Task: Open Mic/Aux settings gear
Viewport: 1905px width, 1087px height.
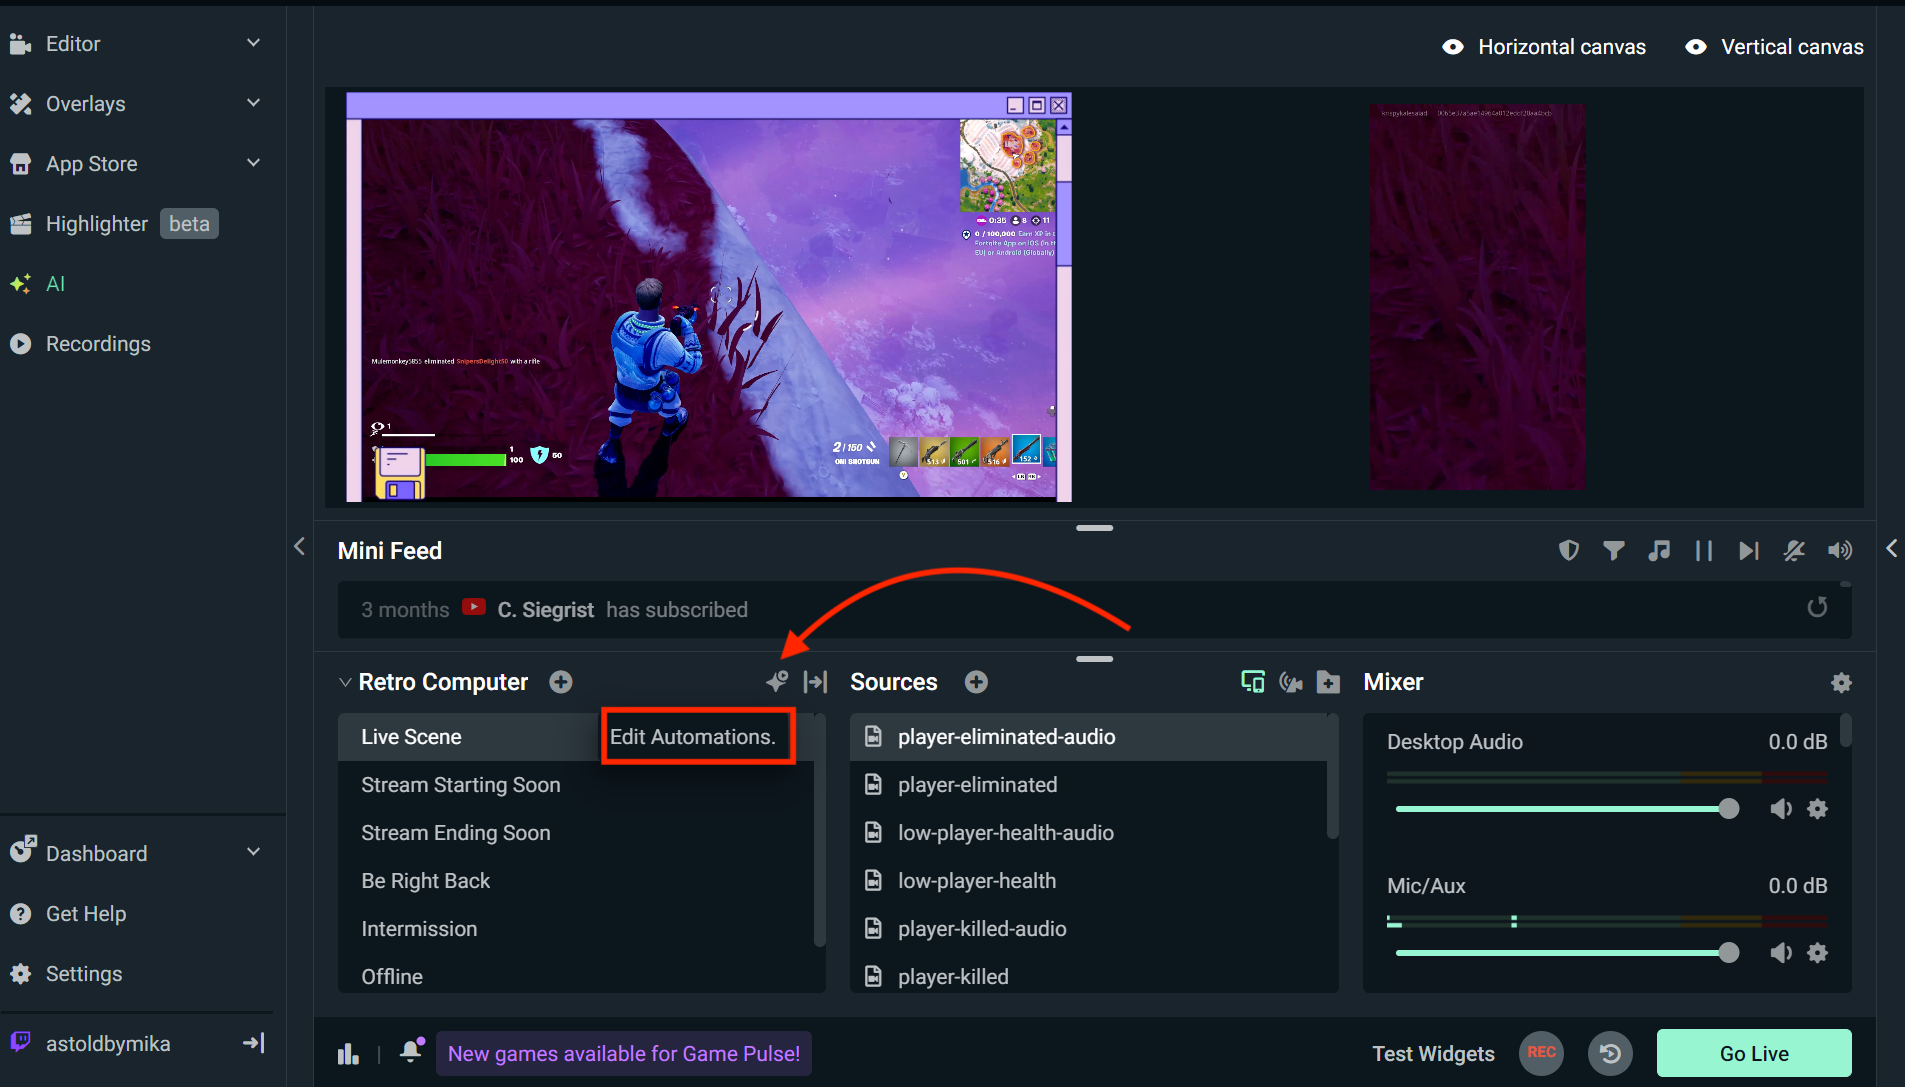Action: [x=1818, y=953]
